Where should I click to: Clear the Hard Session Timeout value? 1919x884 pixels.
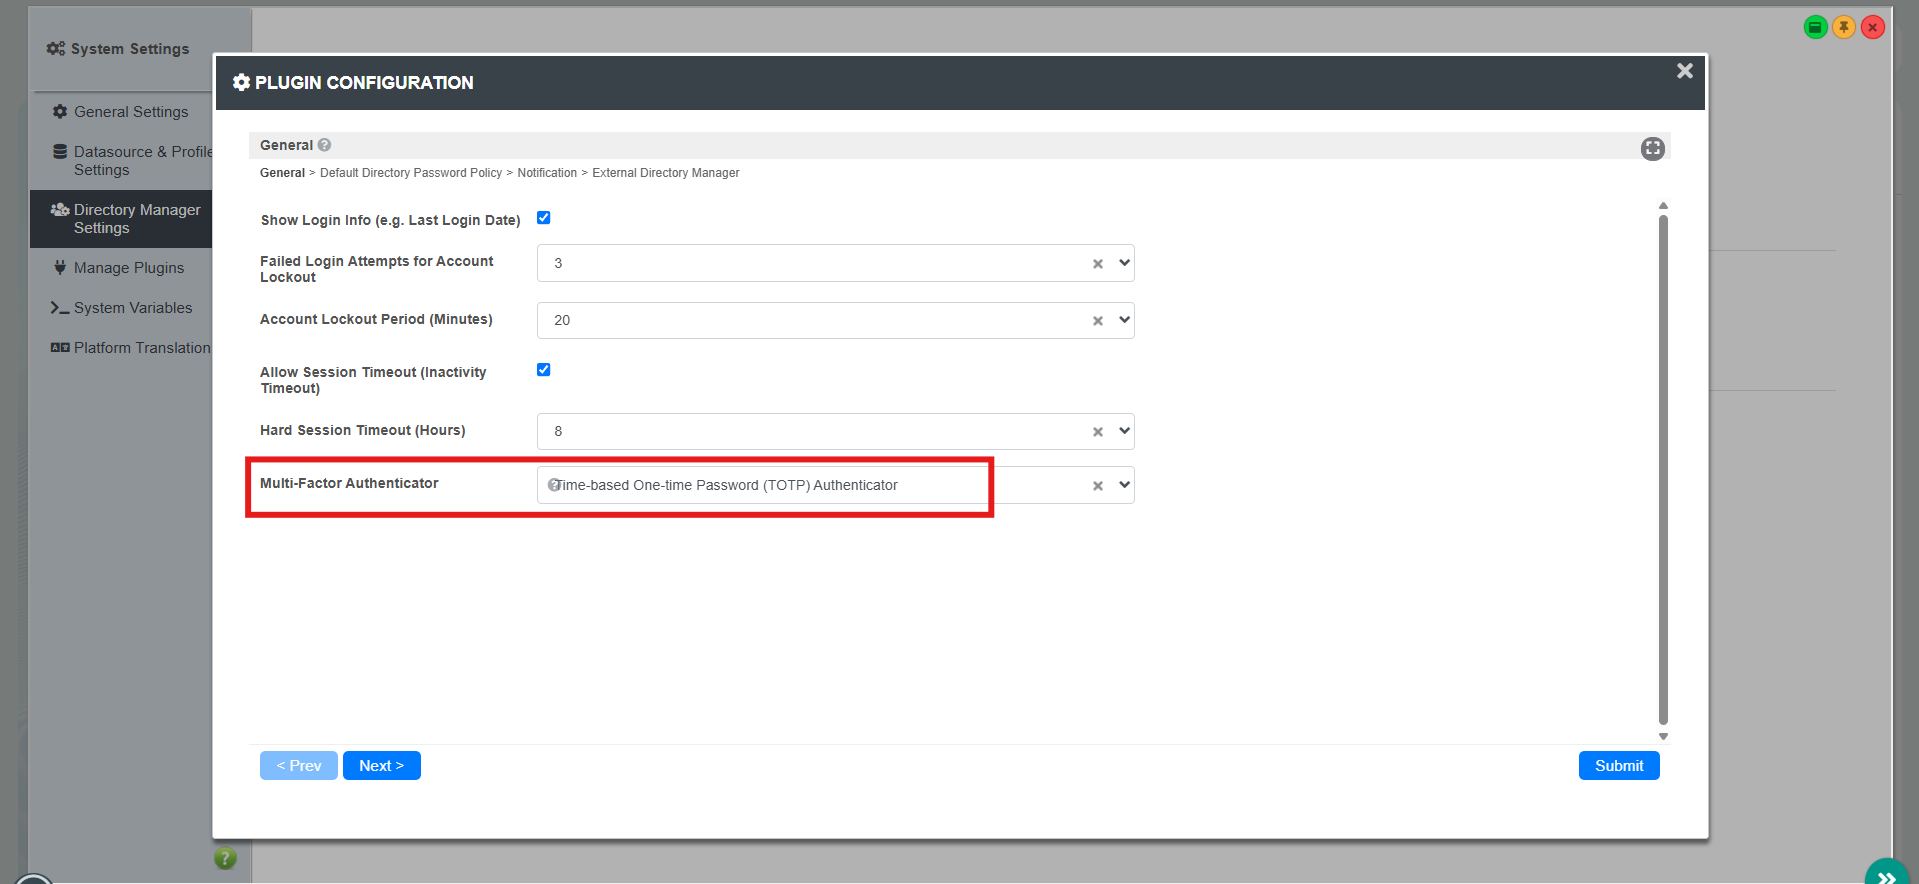point(1098,432)
